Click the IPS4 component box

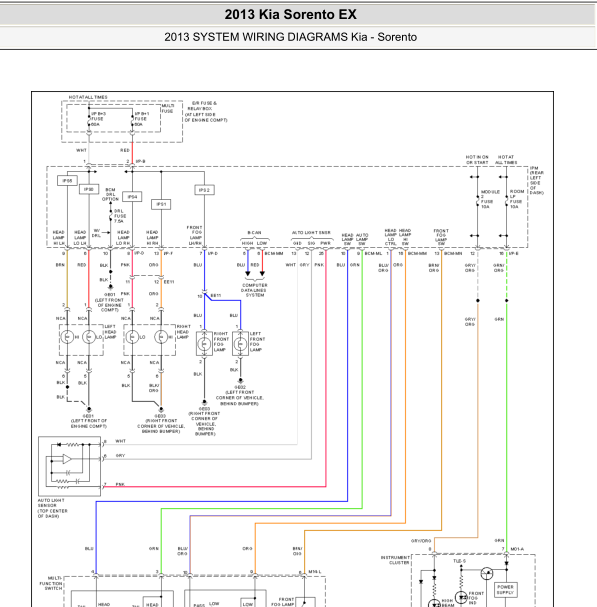[x=132, y=197]
